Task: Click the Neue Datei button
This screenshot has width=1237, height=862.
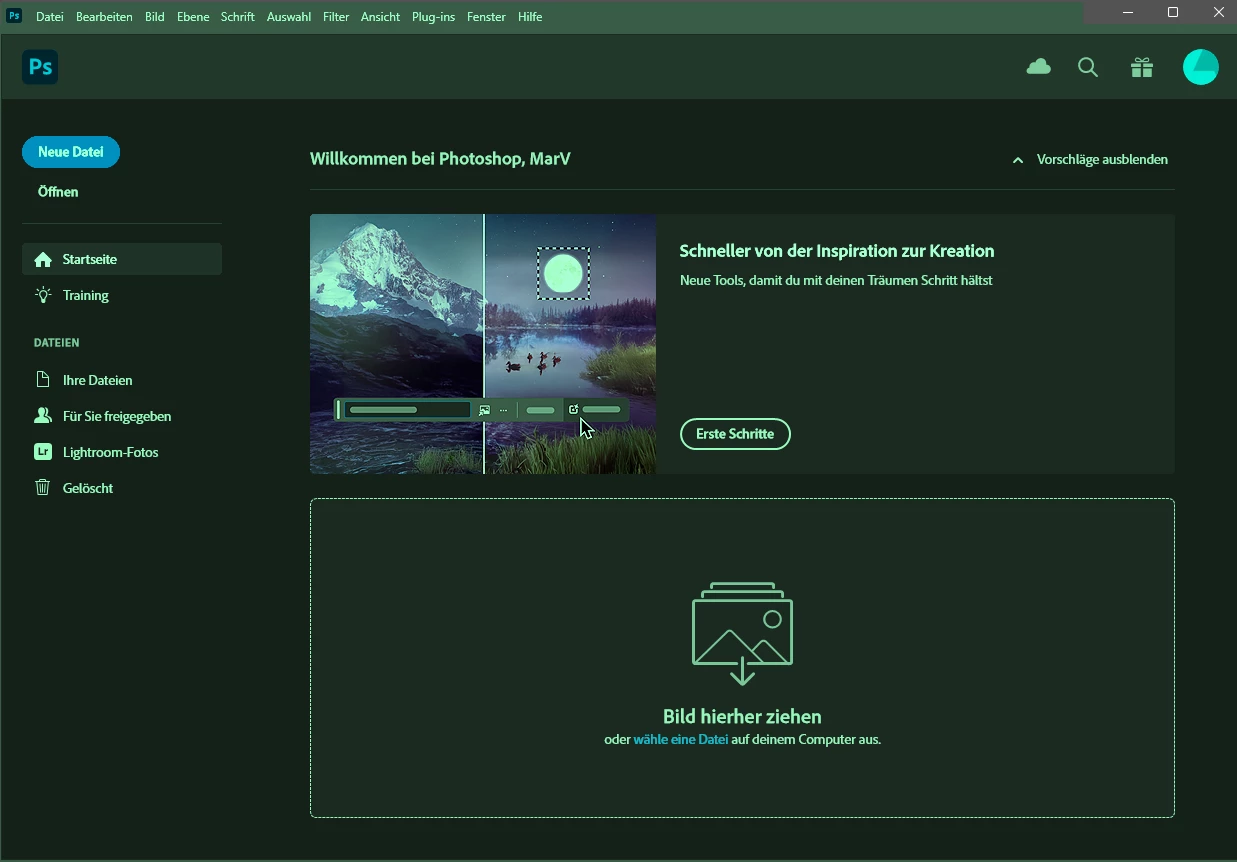Action: click(x=71, y=152)
